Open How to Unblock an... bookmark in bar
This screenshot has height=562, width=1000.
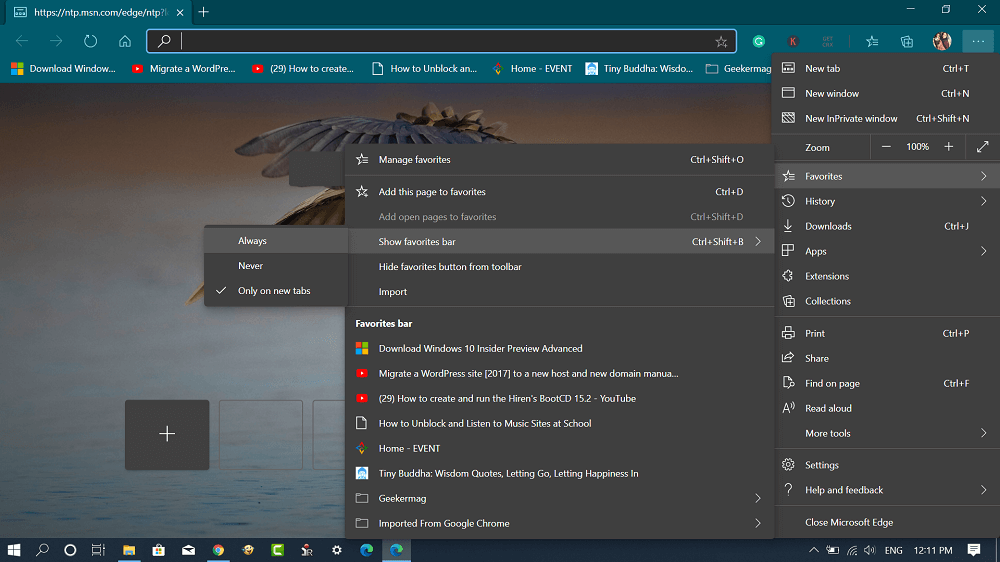pyautogui.click(x=425, y=68)
